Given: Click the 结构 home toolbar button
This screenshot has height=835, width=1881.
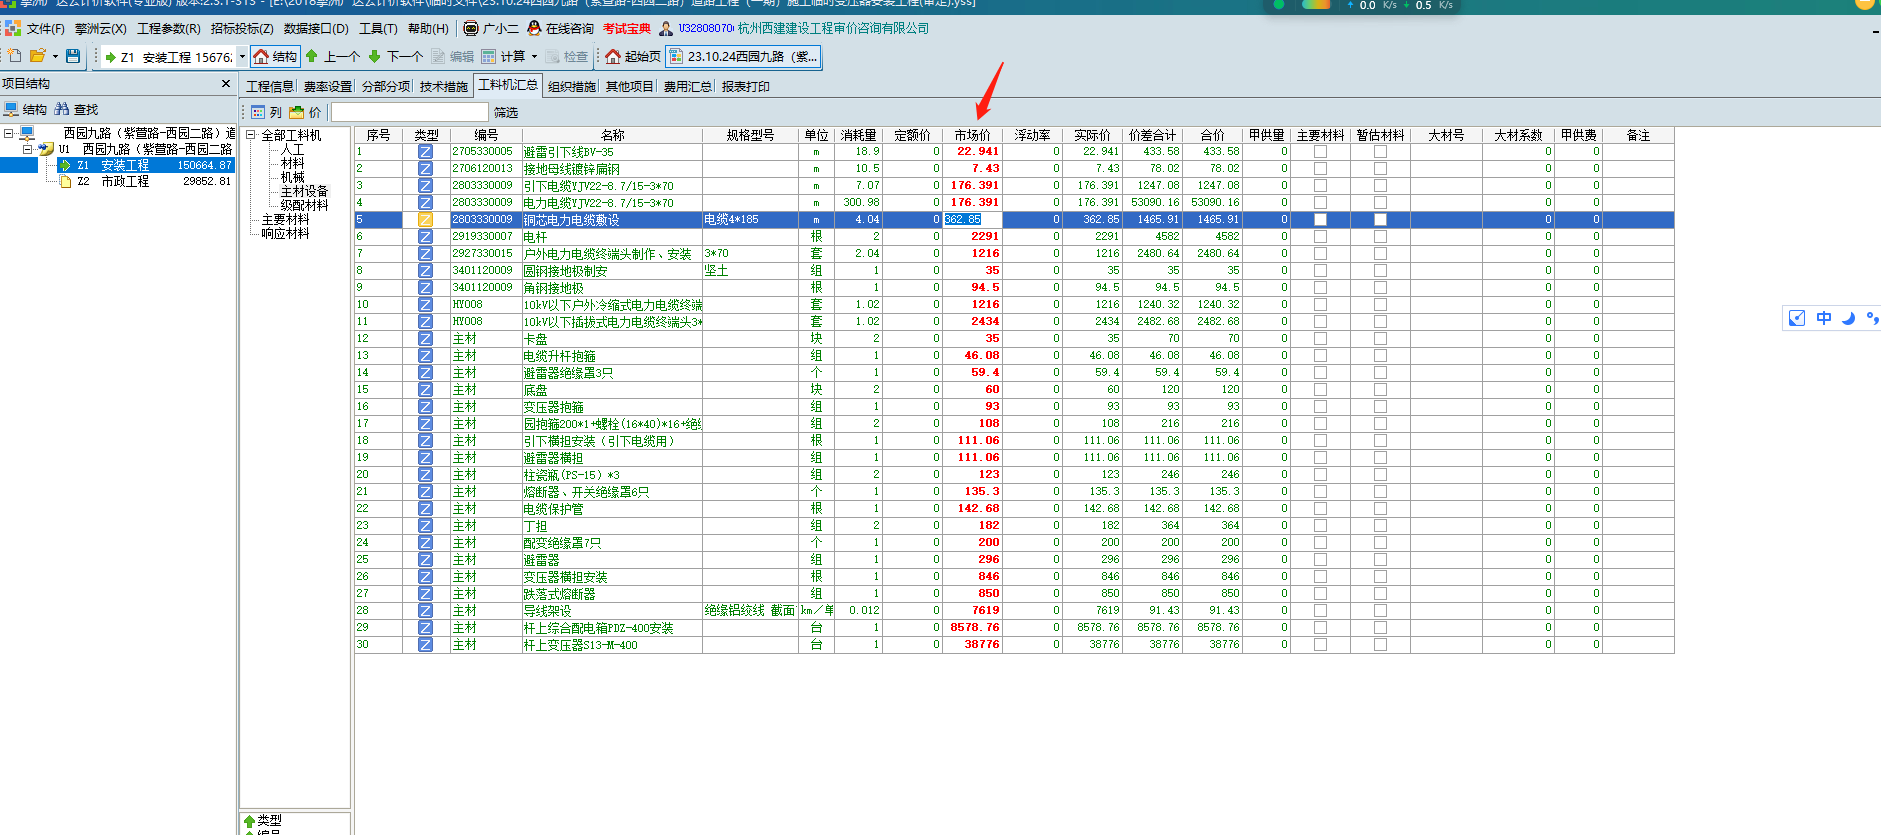Looking at the screenshot, I should pos(275,57).
